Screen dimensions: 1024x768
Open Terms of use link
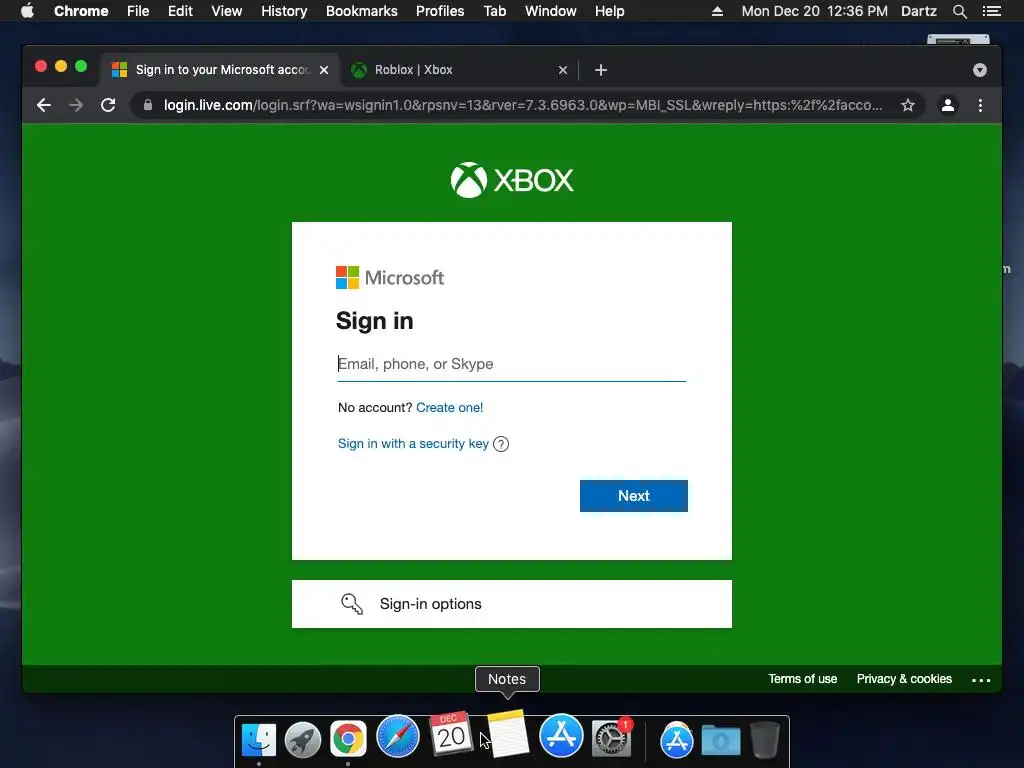pos(803,679)
